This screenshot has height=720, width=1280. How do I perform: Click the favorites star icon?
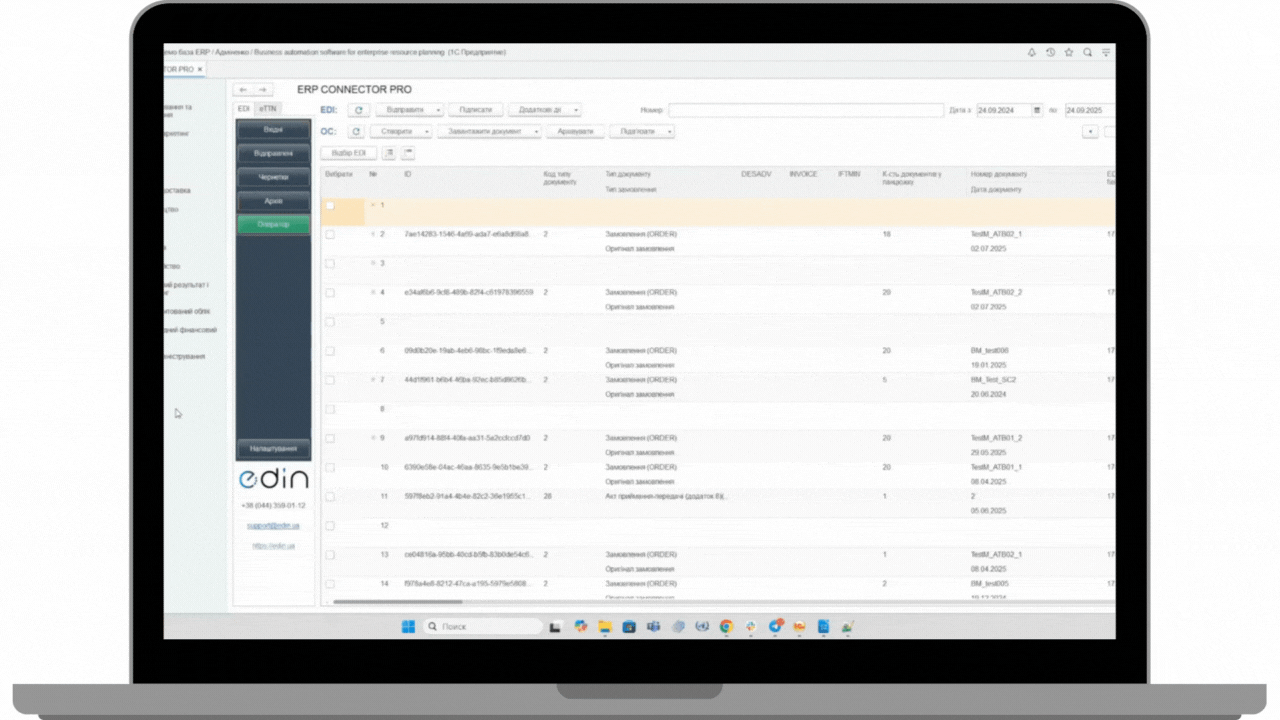1068,52
